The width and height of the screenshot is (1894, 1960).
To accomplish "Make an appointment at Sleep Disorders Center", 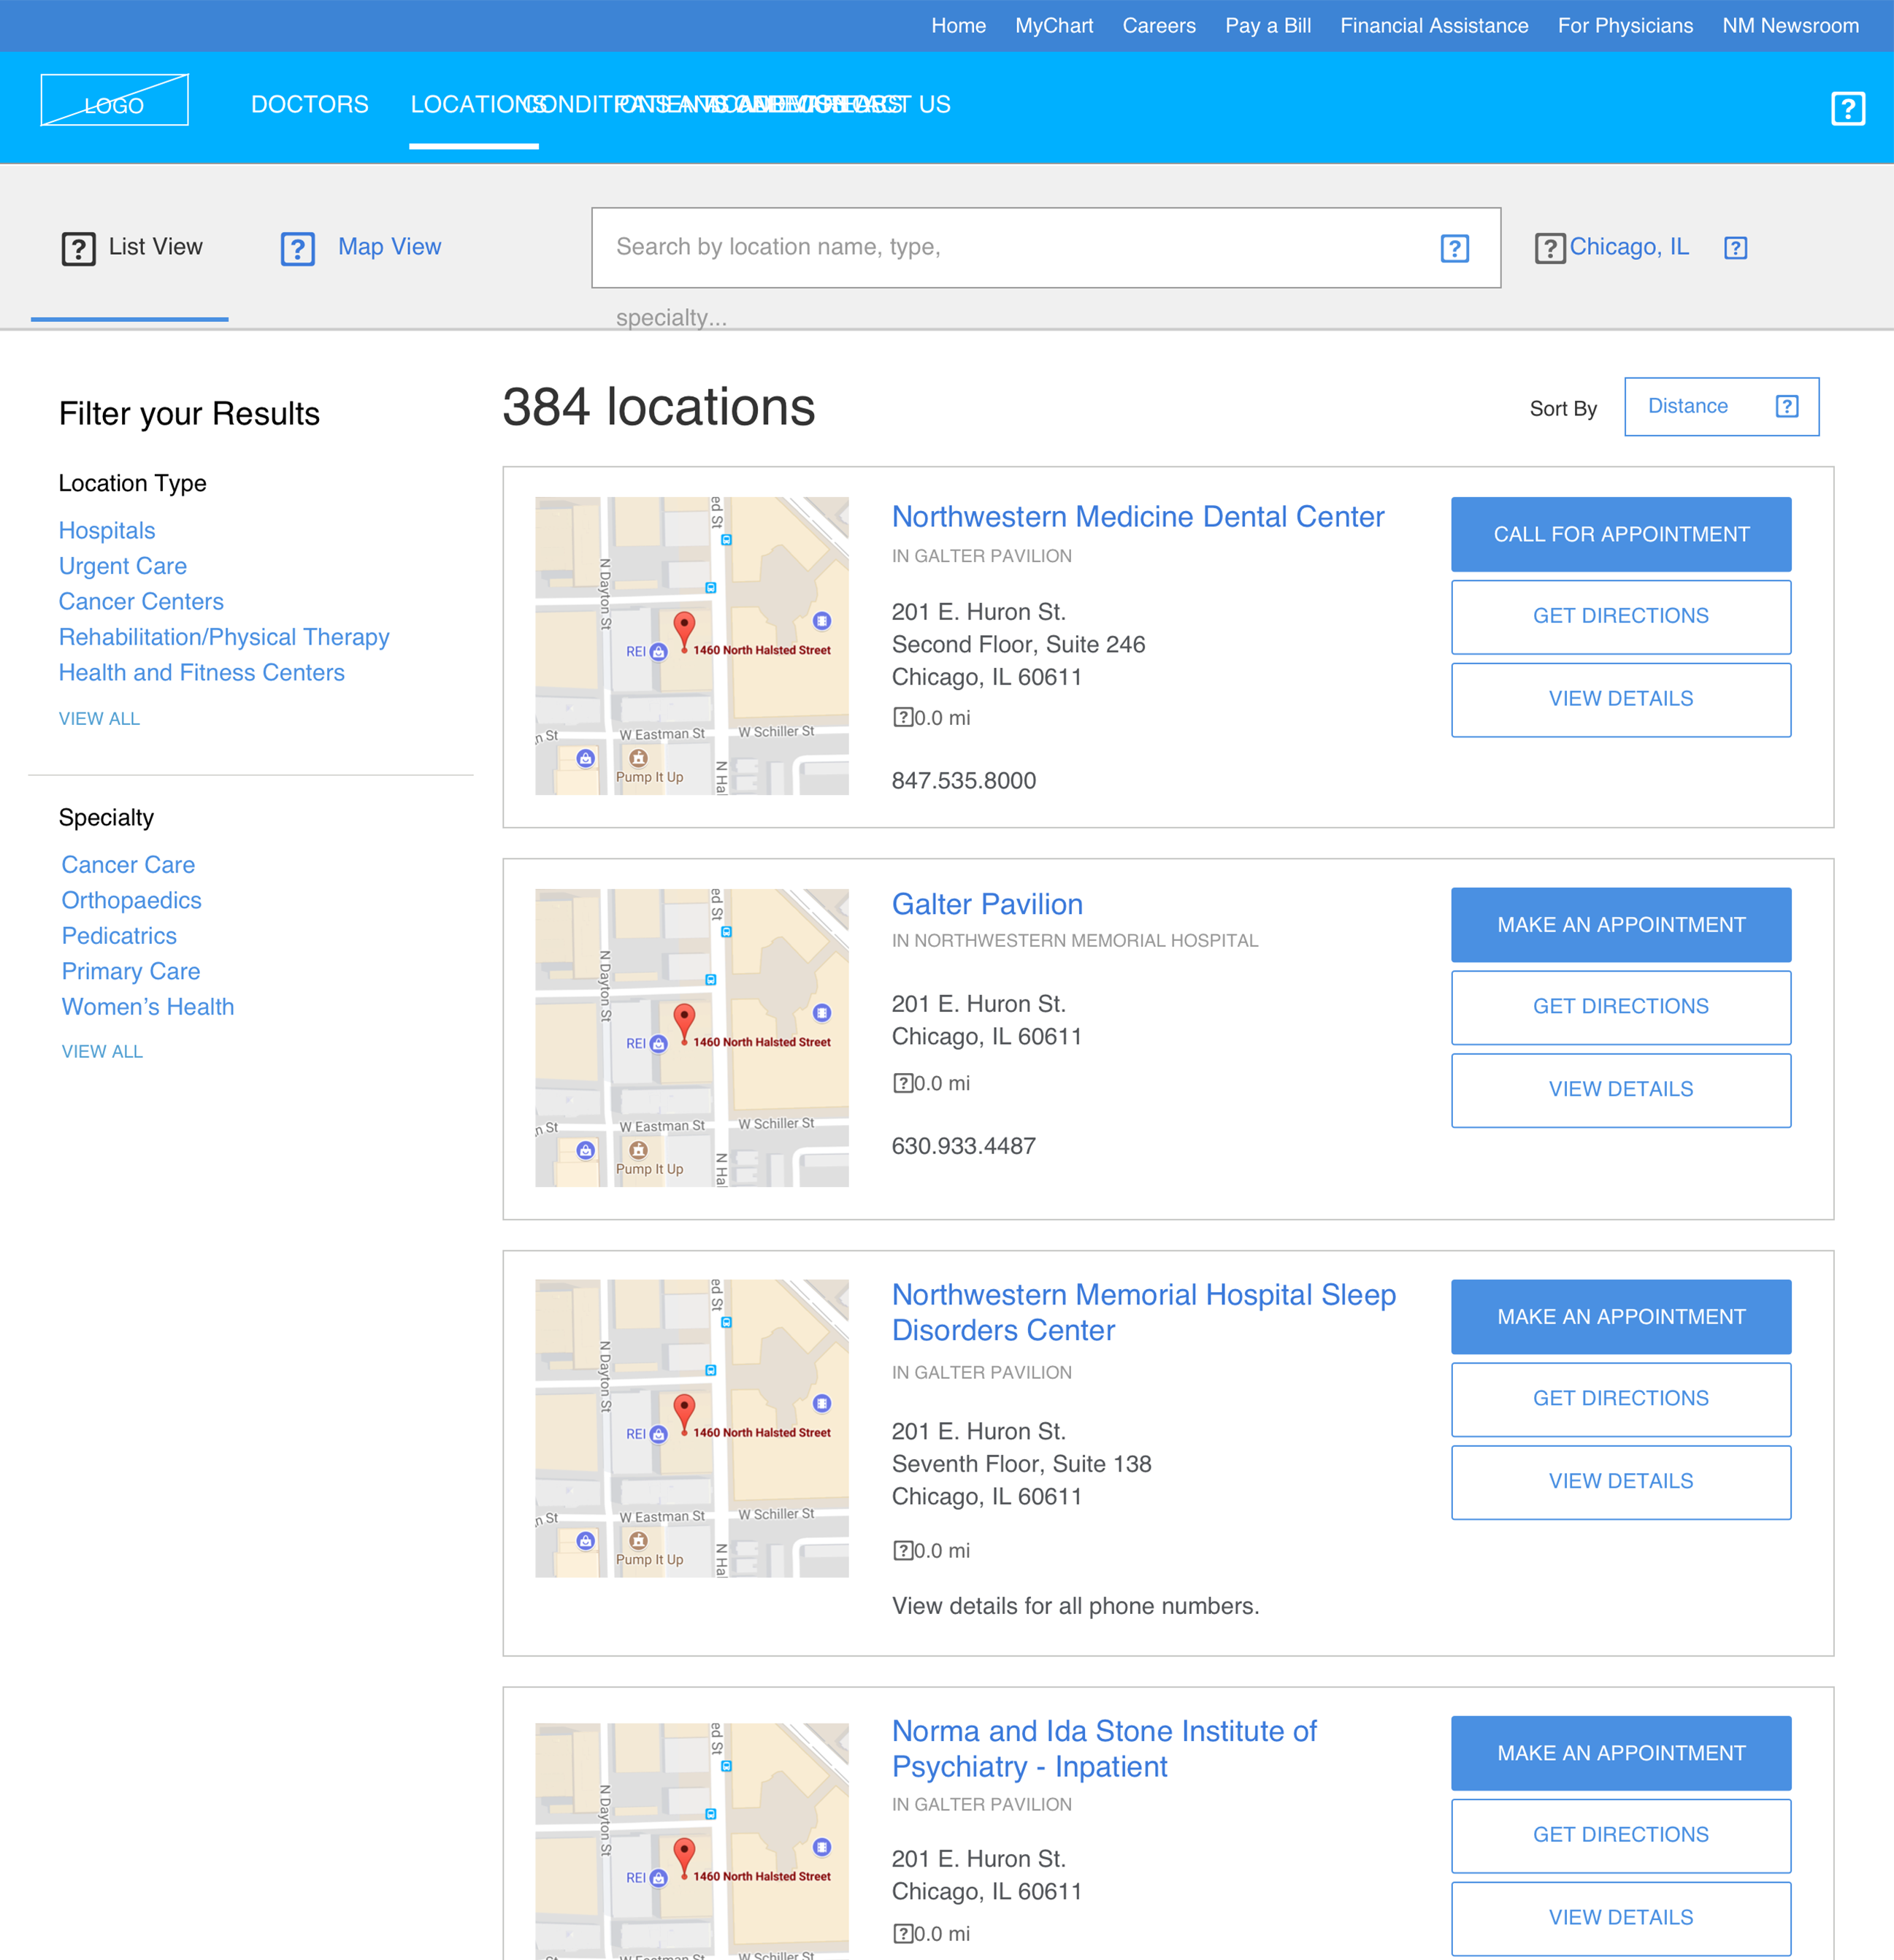I will 1621,1317.
